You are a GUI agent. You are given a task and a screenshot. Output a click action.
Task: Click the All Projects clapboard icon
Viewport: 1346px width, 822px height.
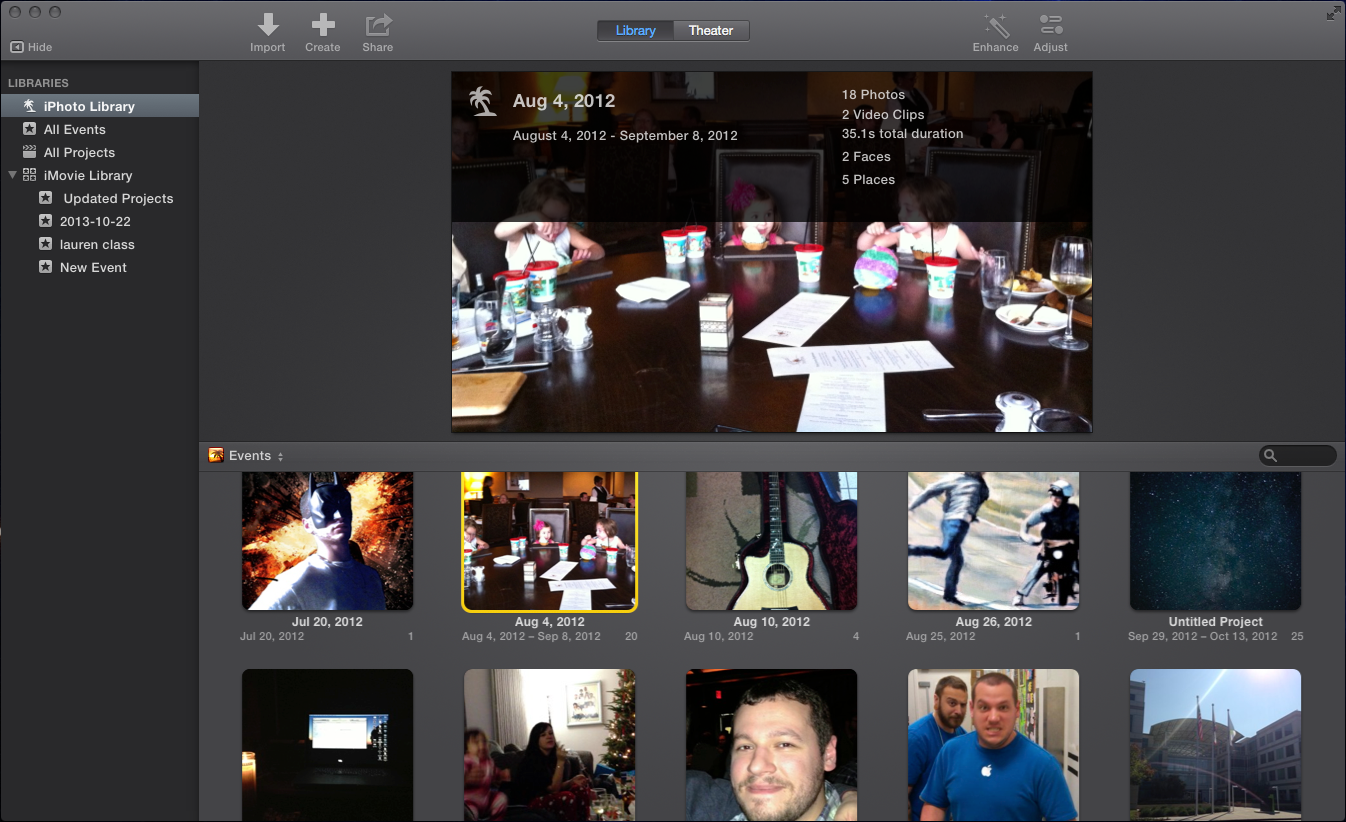pos(29,152)
